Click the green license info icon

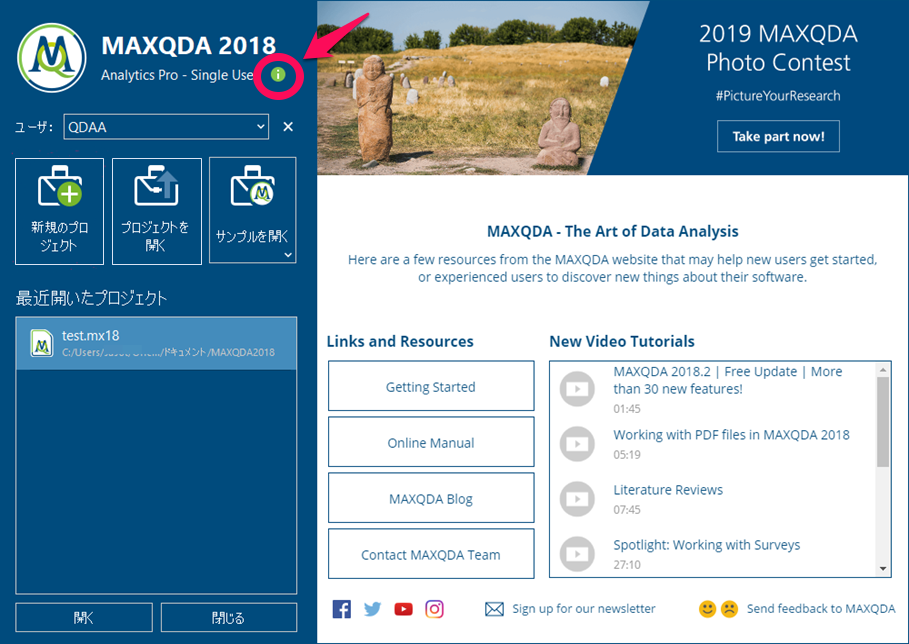[278, 74]
